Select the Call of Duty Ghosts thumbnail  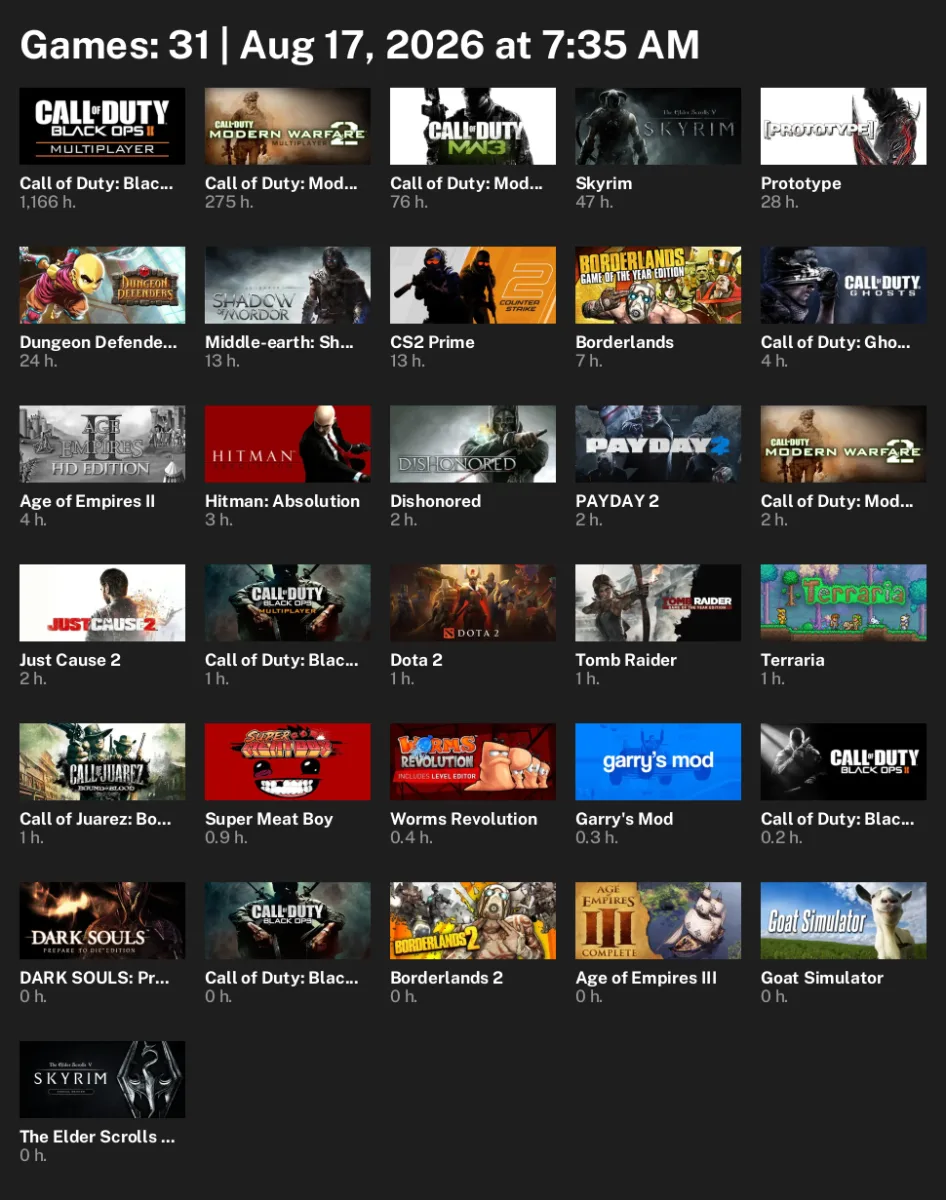click(843, 285)
